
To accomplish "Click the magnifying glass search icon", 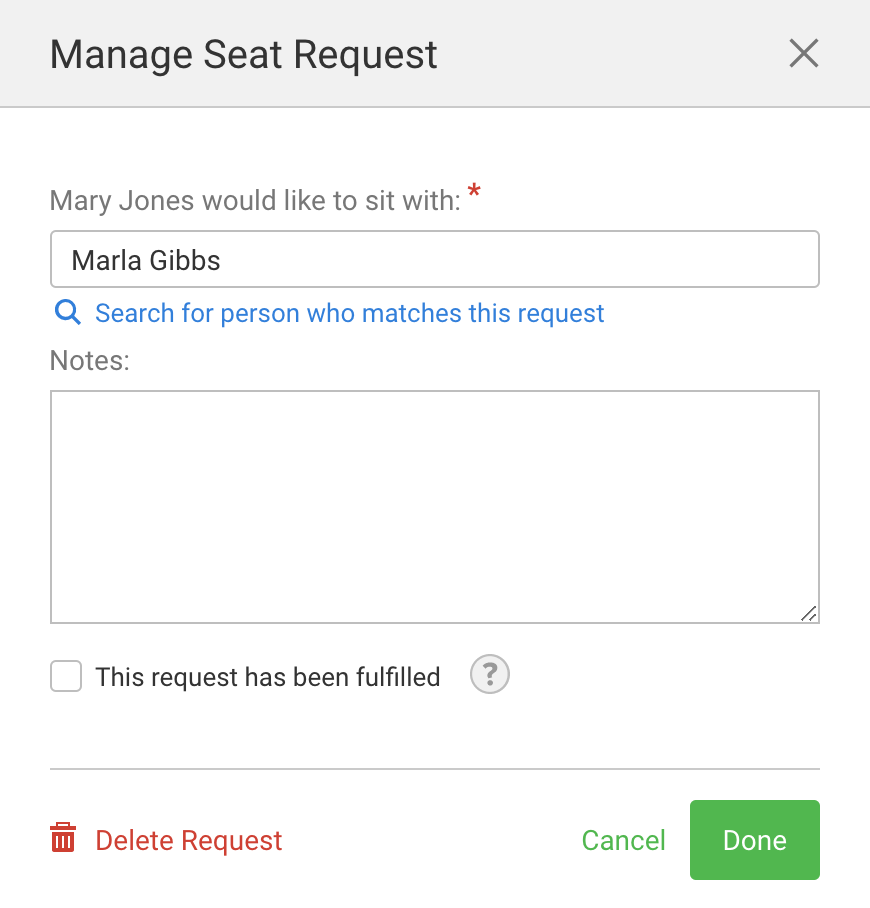I will (67, 313).
